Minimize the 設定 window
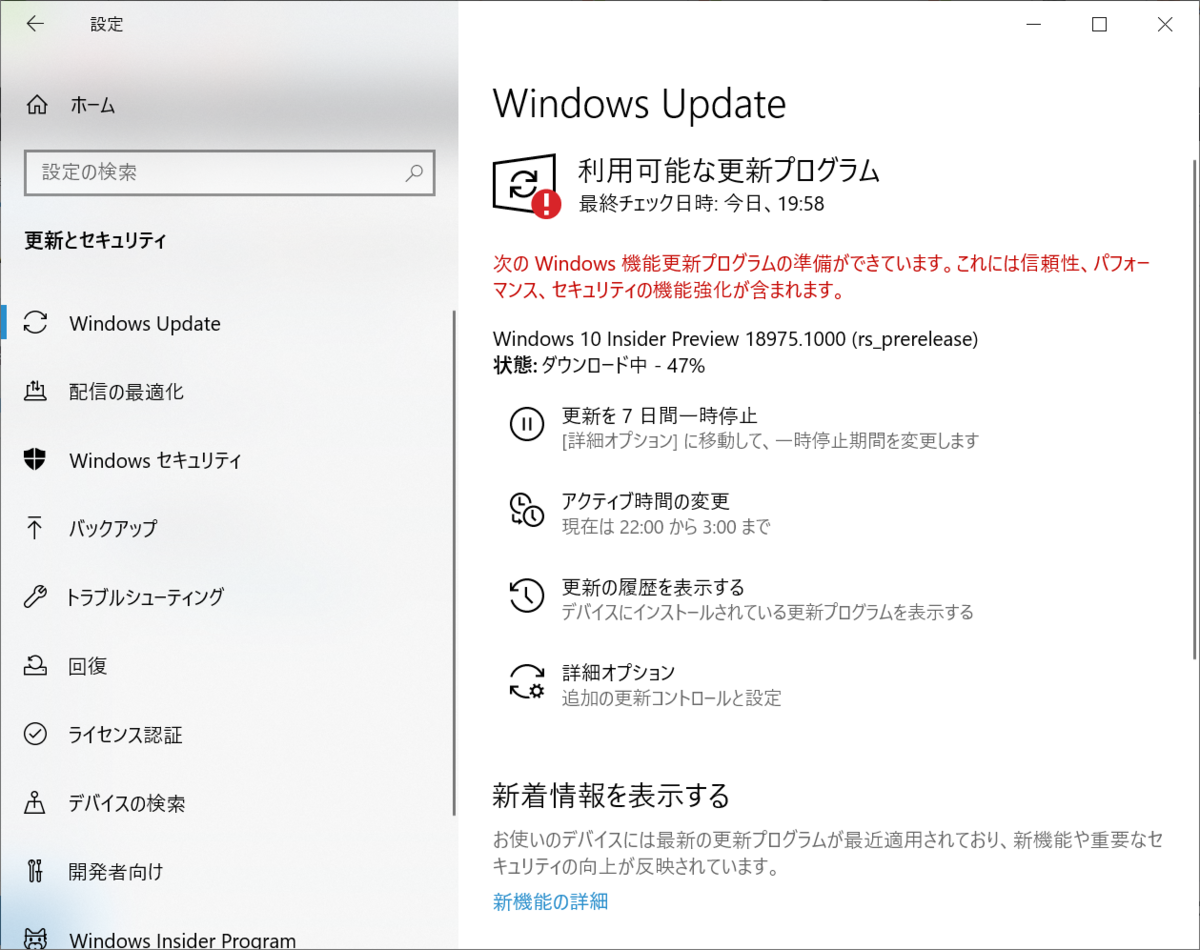This screenshot has width=1200, height=950. (x=1034, y=24)
